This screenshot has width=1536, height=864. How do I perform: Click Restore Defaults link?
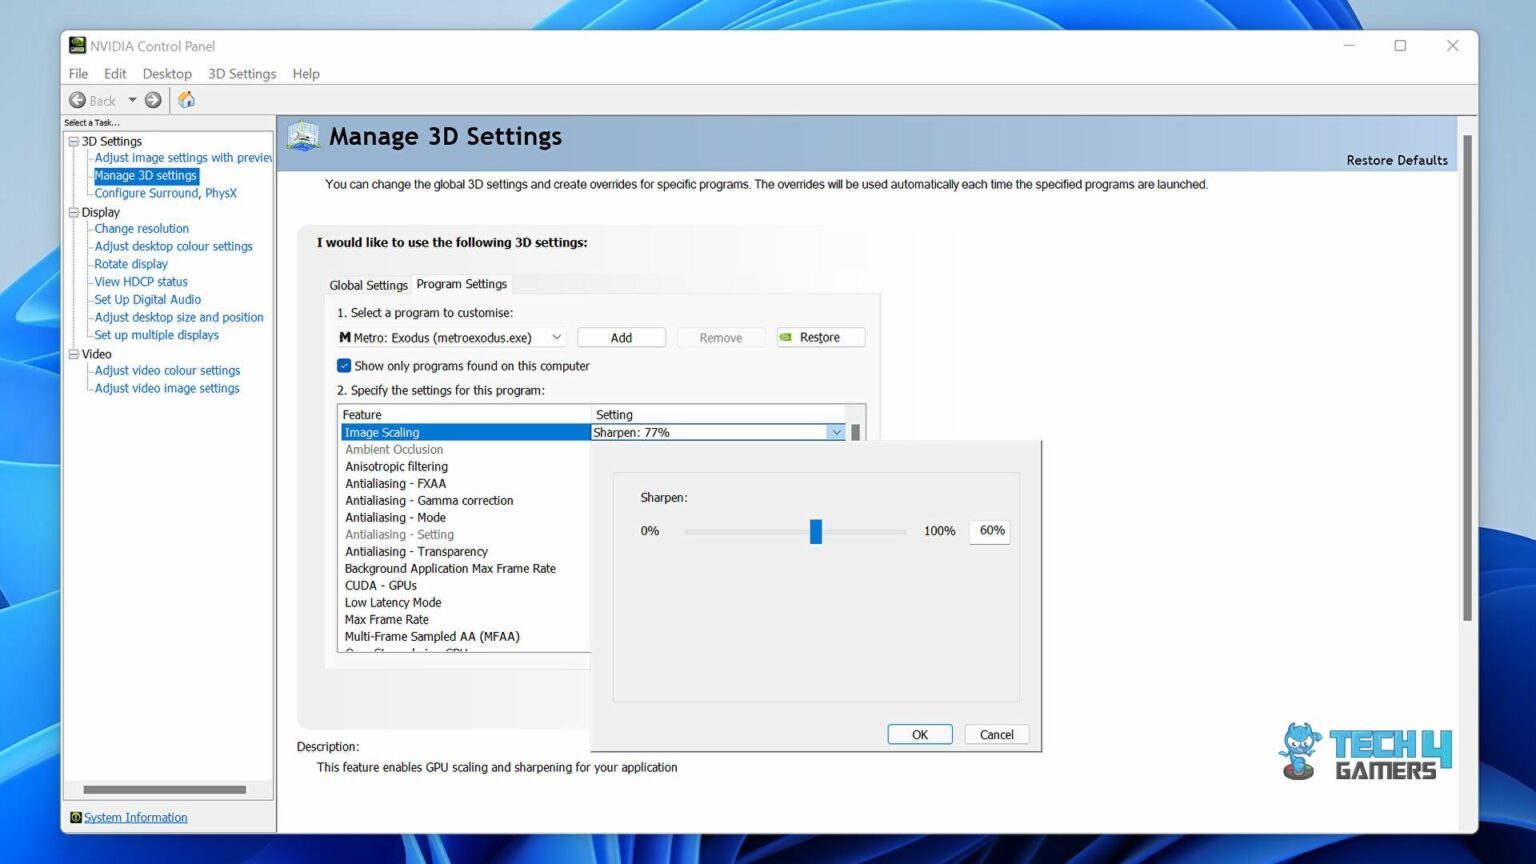[1397, 160]
